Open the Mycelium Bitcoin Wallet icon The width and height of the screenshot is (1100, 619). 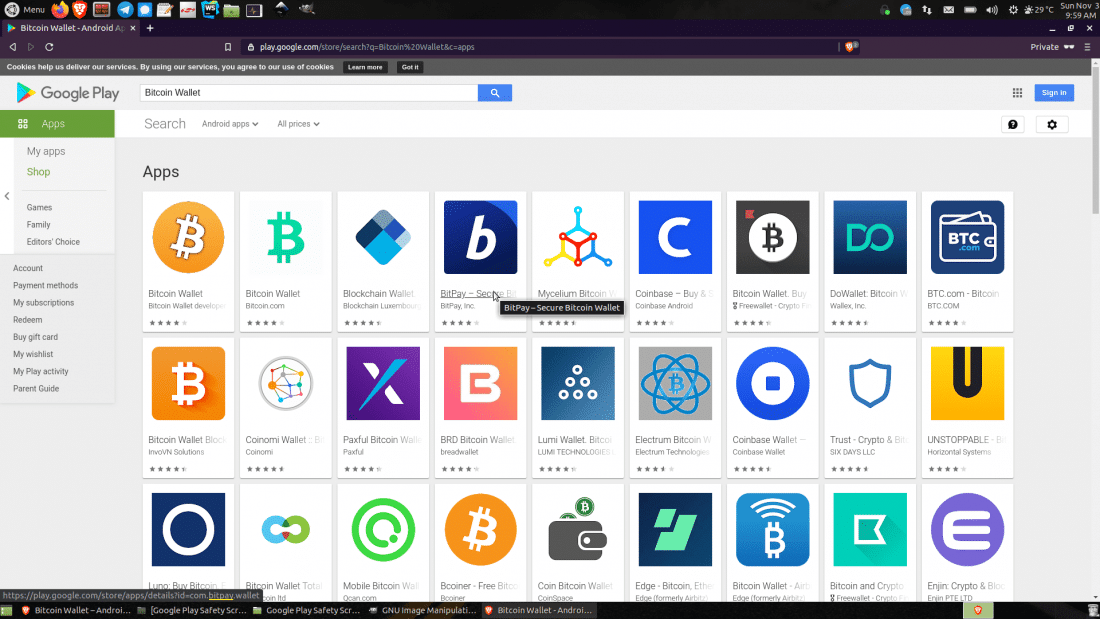pos(577,237)
